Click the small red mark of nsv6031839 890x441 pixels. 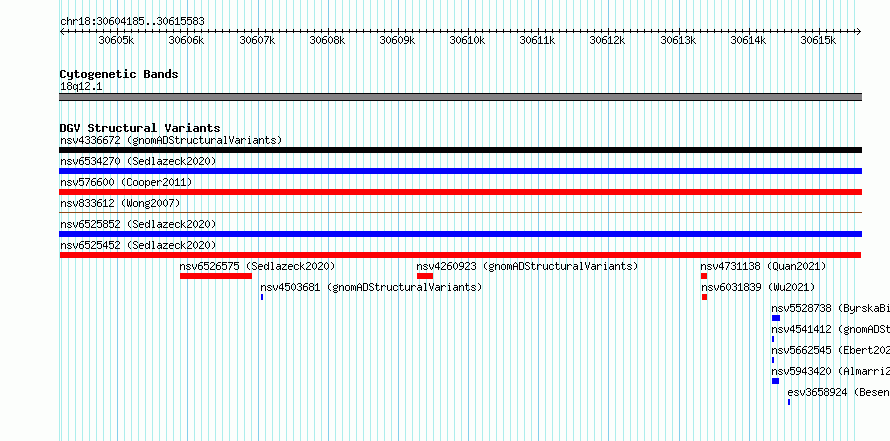[704, 297]
